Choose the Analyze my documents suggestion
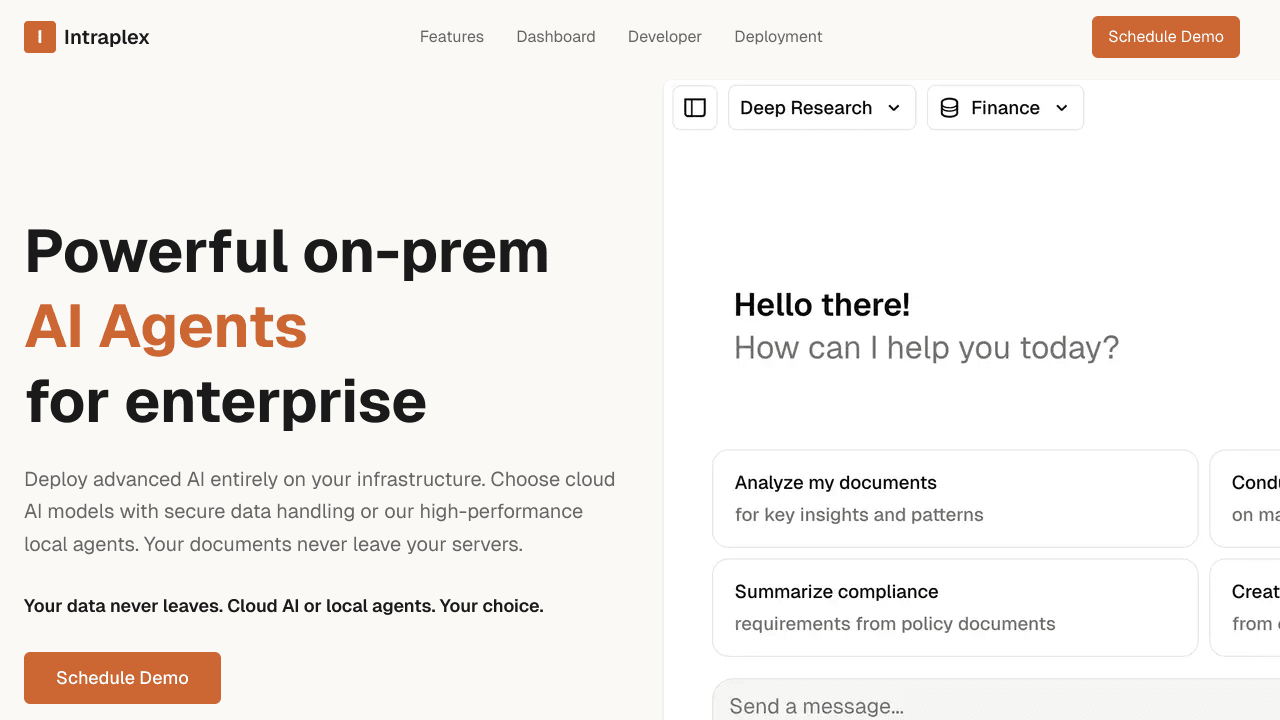Viewport: 1280px width, 720px height. click(x=955, y=498)
